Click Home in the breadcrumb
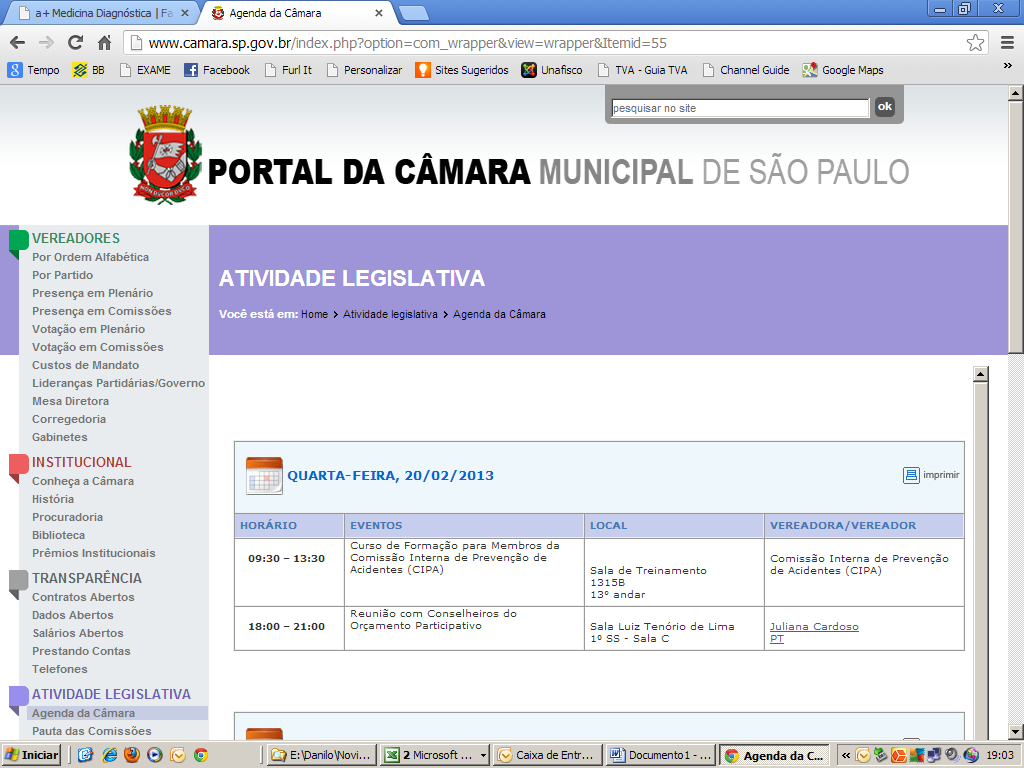Image resolution: width=1024 pixels, height=768 pixels. click(x=314, y=314)
